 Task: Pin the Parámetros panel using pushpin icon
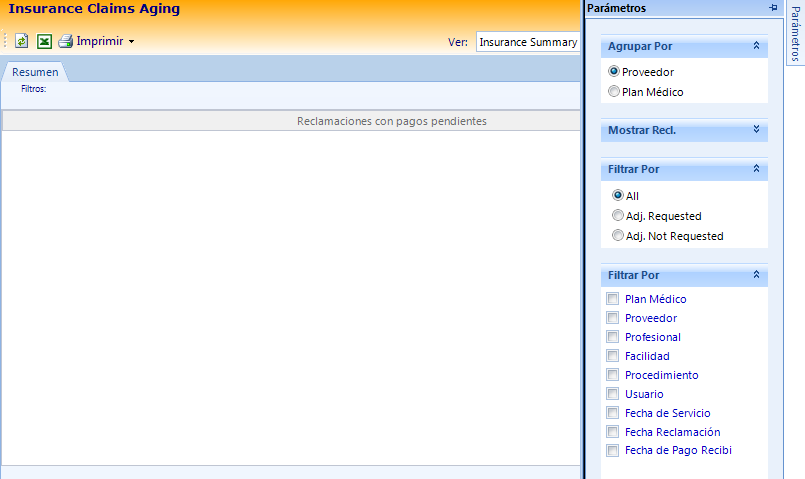click(772, 8)
